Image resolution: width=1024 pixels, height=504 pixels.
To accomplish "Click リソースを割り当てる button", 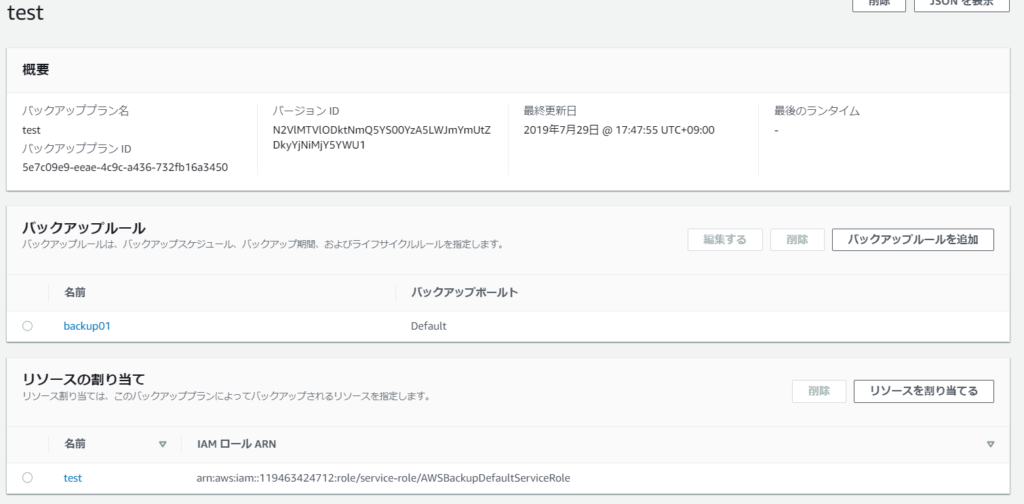I will point(923,391).
